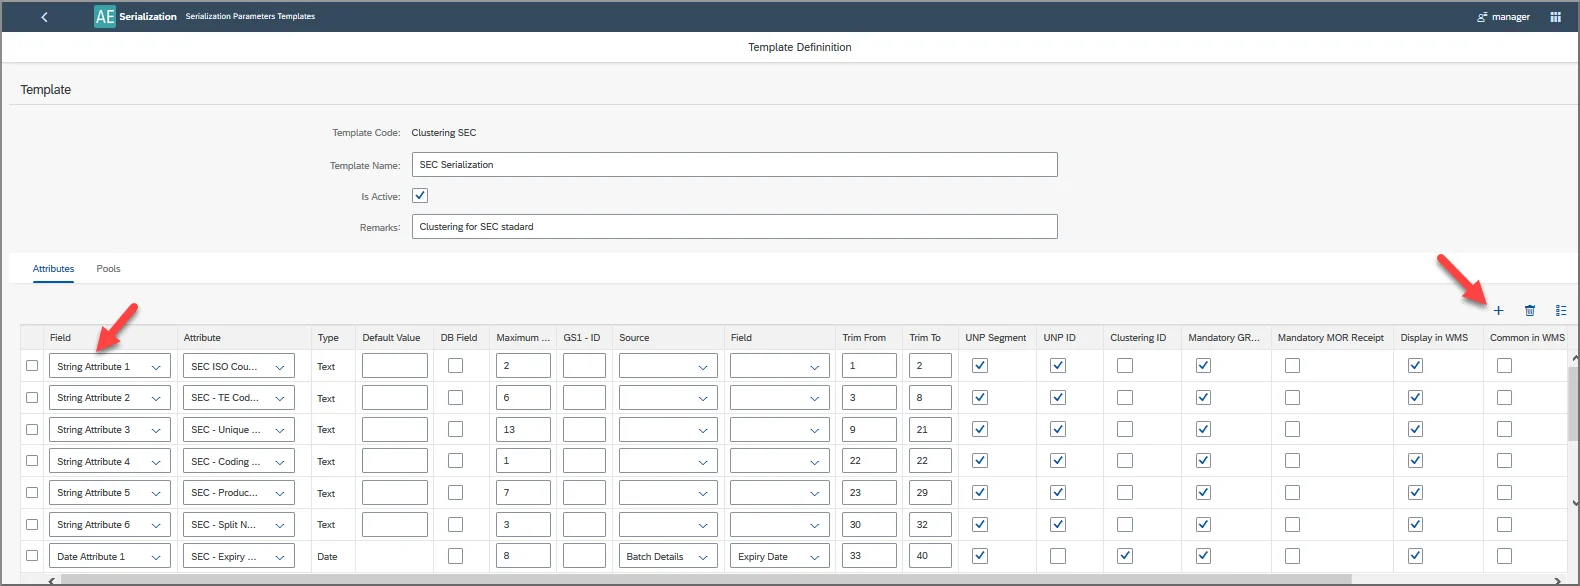The height and width of the screenshot is (586, 1580).
Task: Open the SEC - TE Cod... attribute dropdown
Action: (x=239, y=398)
